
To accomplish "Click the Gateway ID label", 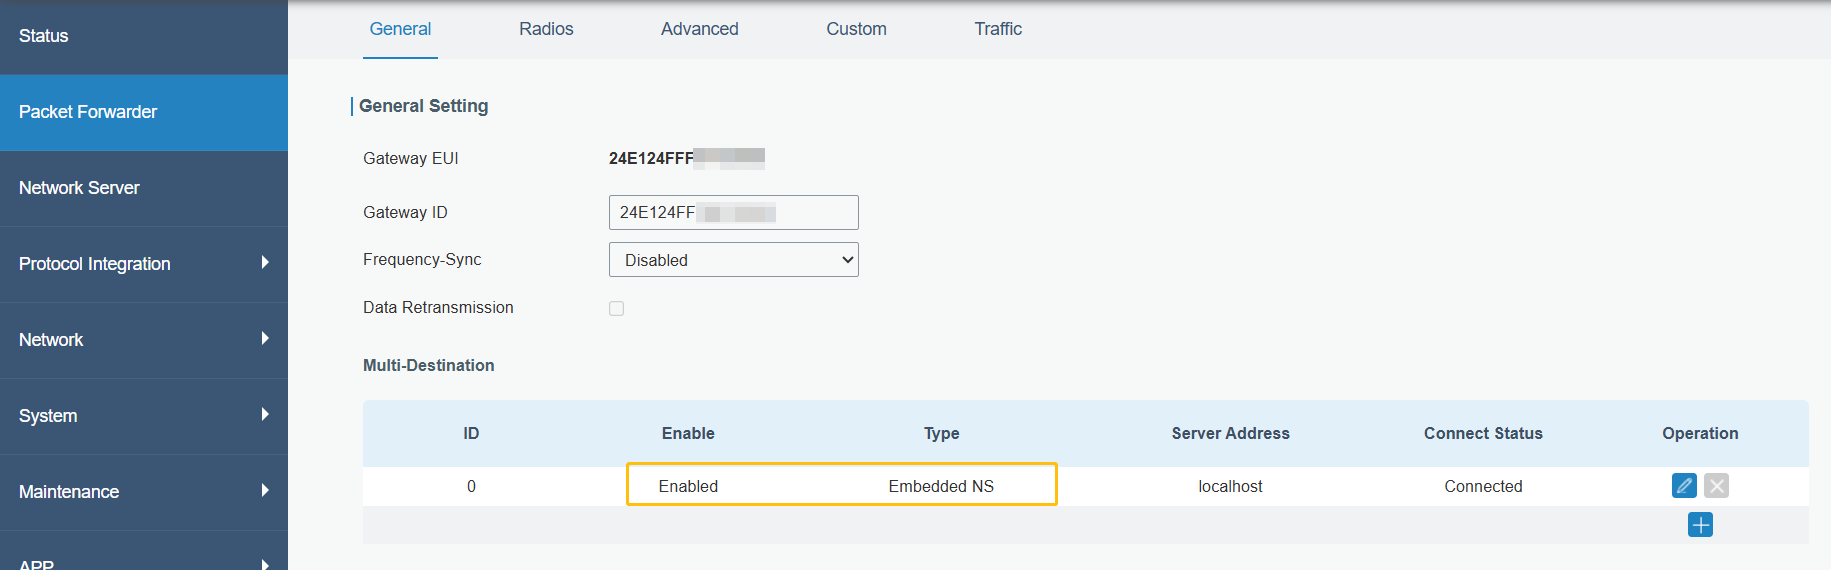I will pyautogui.click(x=405, y=212).
